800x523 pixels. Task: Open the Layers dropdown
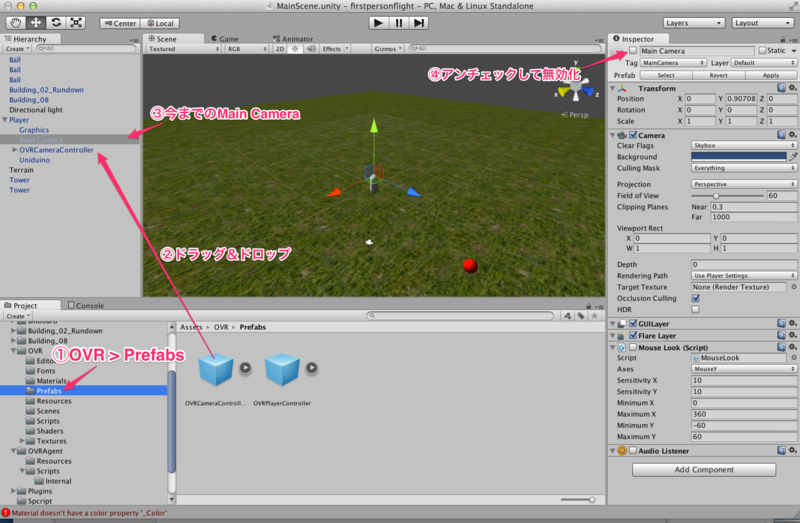point(693,22)
